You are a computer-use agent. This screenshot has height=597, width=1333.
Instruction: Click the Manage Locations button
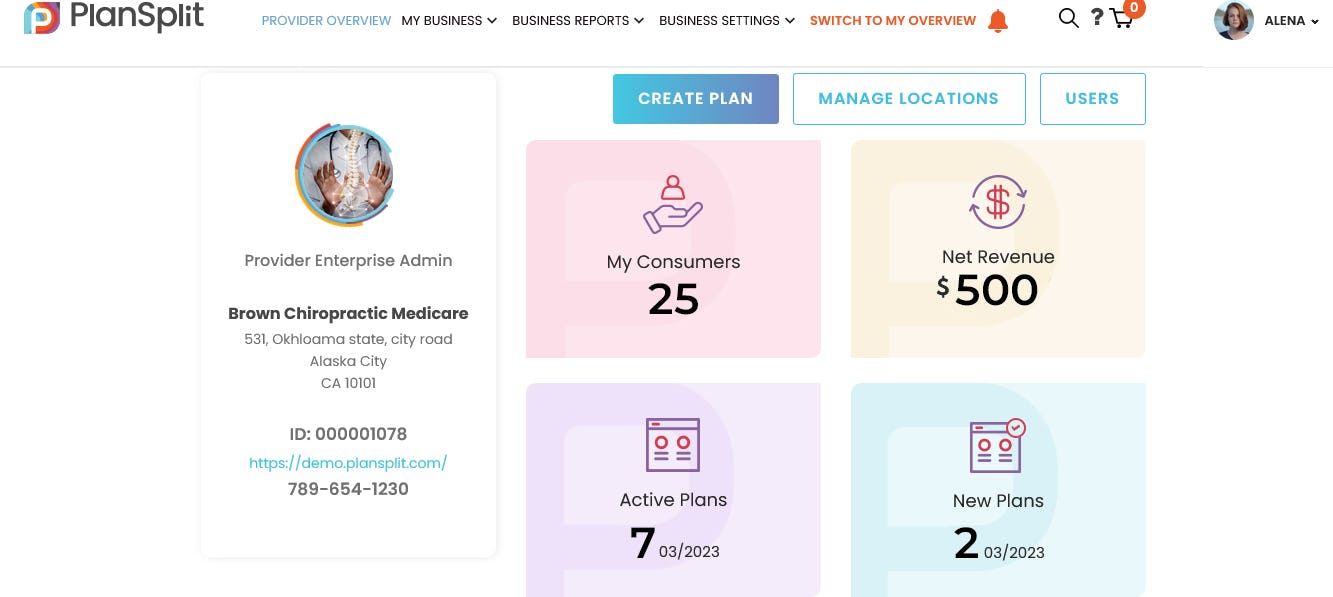[908, 99]
